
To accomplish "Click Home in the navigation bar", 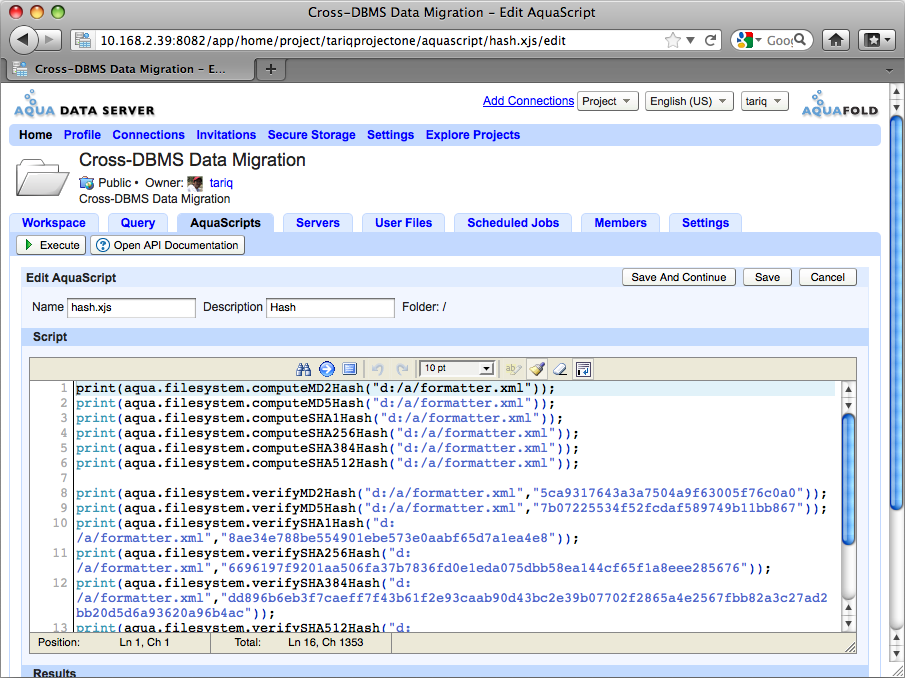I will 35,135.
